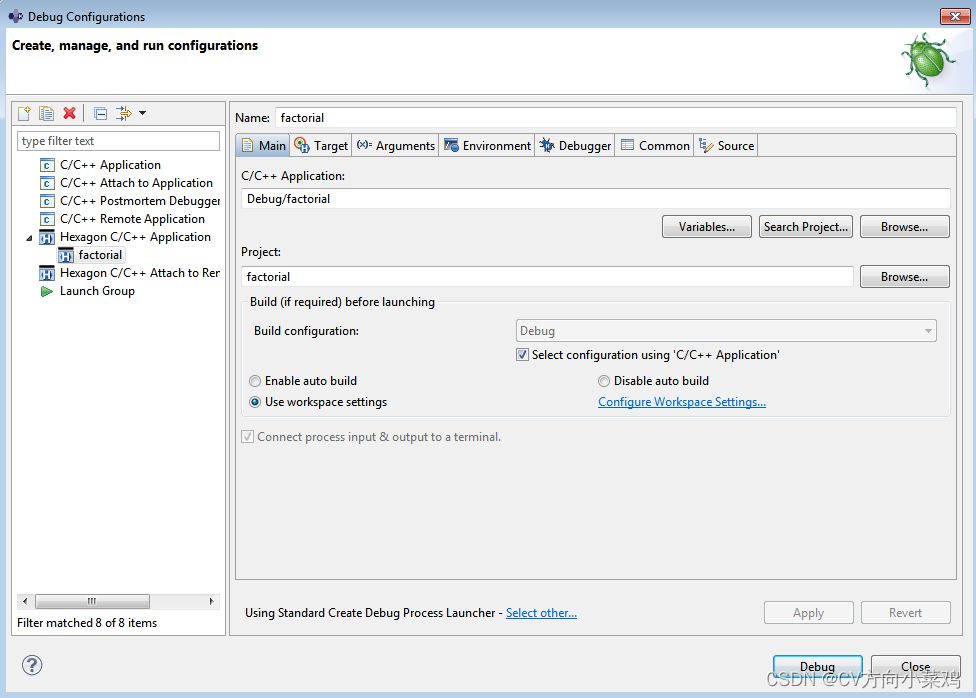Open the Common tab
Screen dimensions: 976x698
pos(655,146)
